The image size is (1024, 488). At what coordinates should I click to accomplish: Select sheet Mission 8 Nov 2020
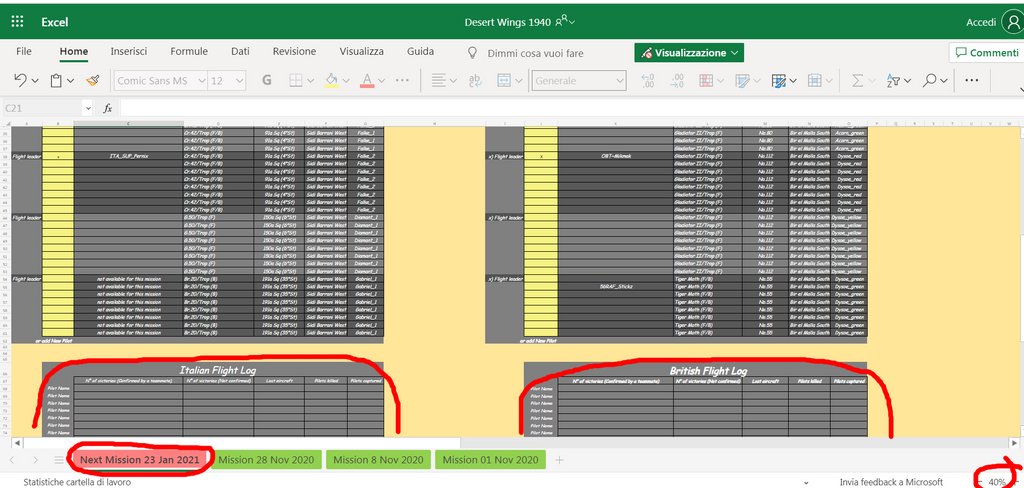pyautogui.click(x=378, y=460)
